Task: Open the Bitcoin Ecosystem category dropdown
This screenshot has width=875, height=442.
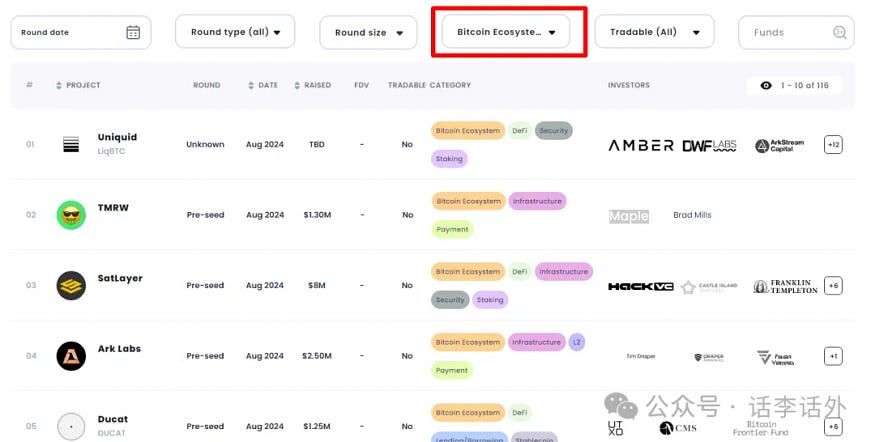Action: point(506,32)
